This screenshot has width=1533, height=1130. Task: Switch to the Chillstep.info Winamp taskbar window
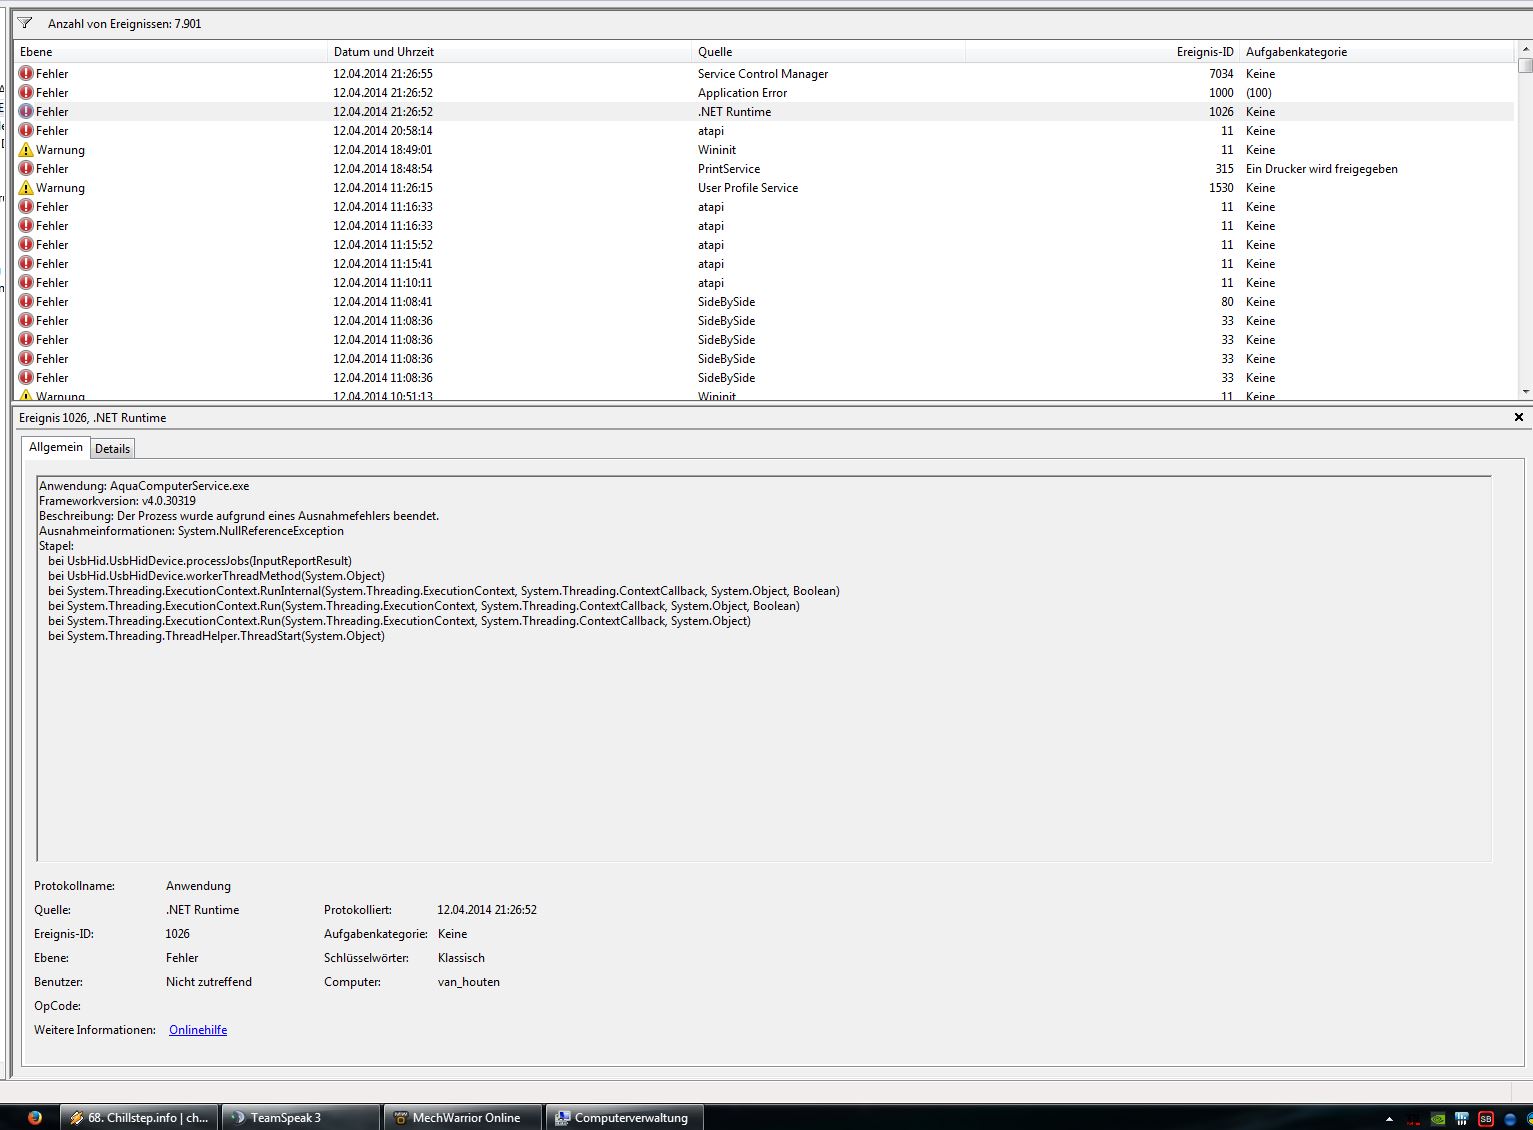(139, 1118)
